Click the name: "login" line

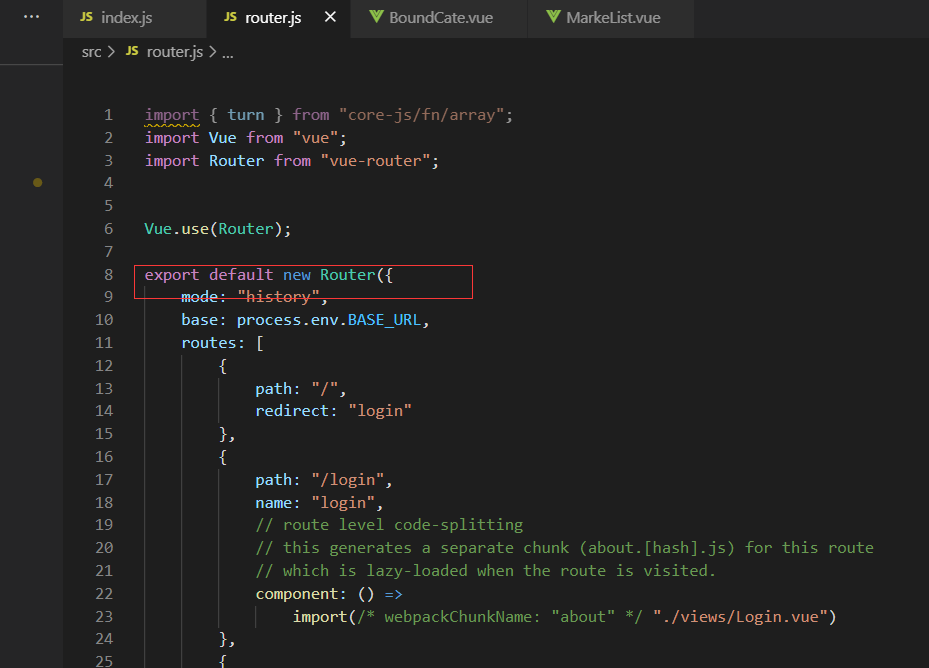(x=319, y=503)
